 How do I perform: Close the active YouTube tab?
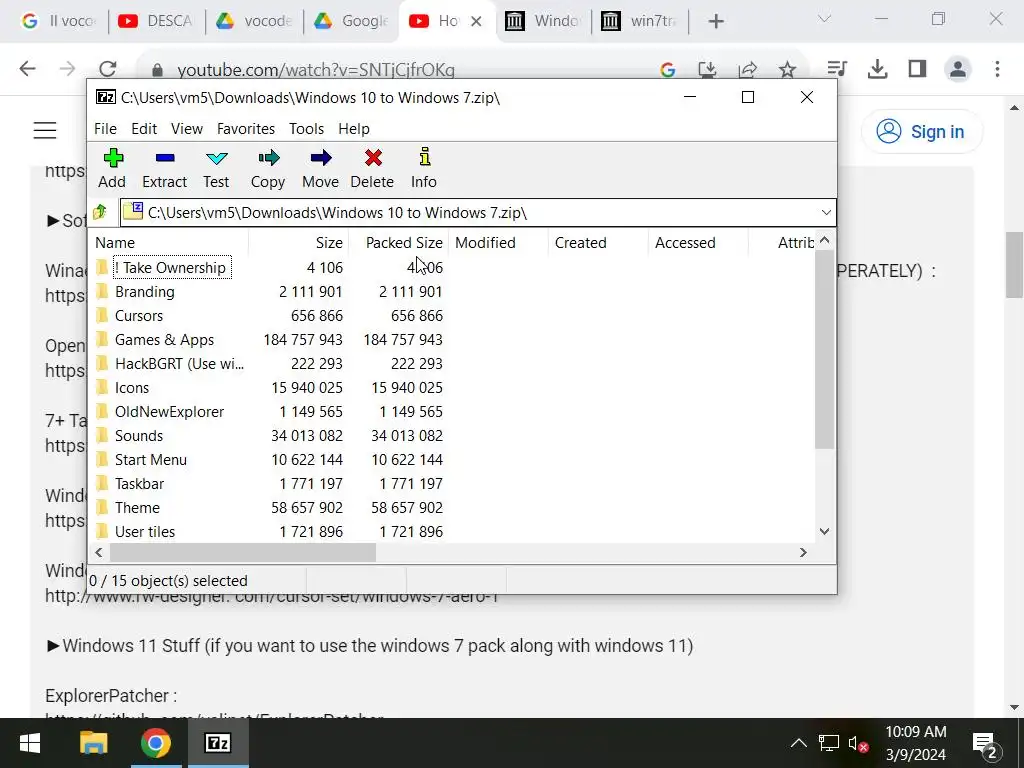coord(476,22)
